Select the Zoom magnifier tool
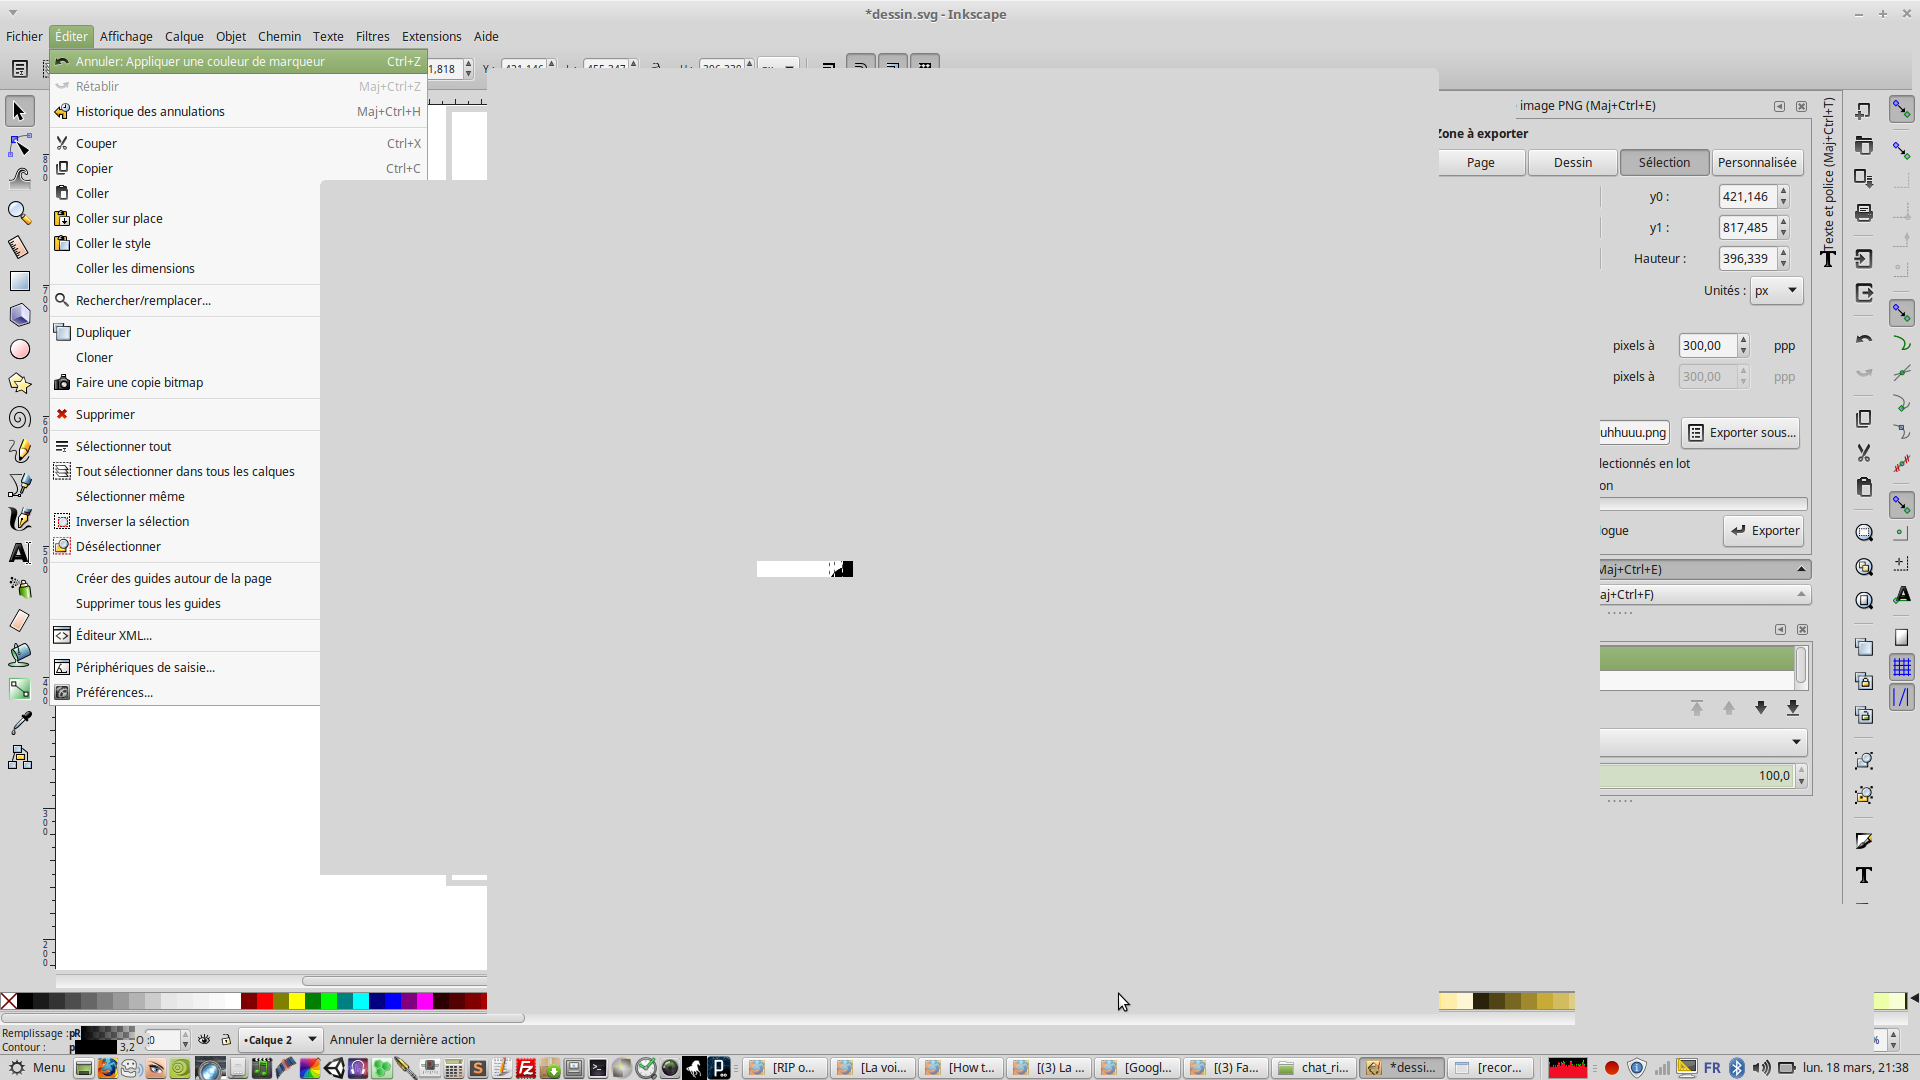 [19, 213]
